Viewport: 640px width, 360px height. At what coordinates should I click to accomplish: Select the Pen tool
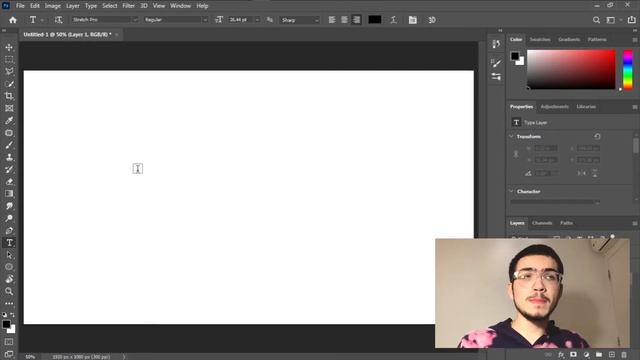click(9, 231)
